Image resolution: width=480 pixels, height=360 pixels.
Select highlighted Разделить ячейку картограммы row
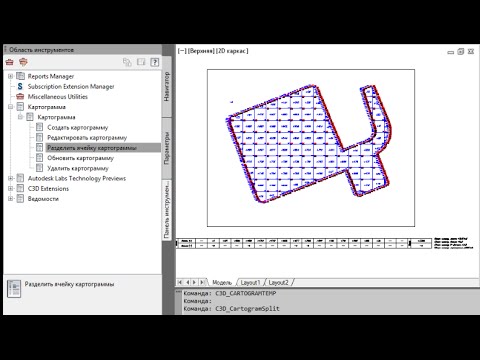pos(103,148)
